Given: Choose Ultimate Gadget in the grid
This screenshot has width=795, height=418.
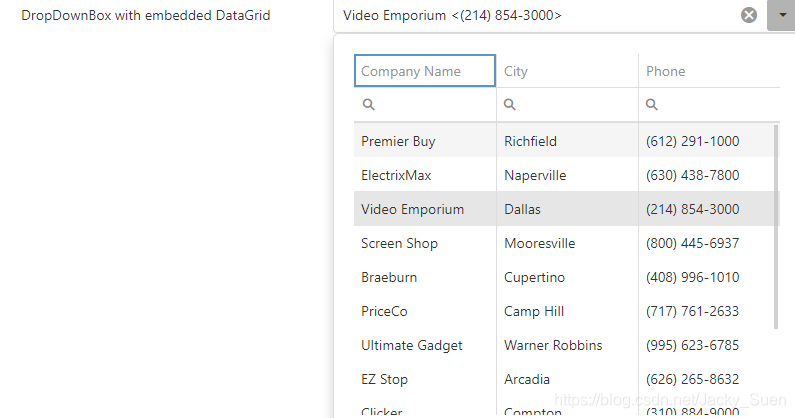Looking at the screenshot, I should [x=411, y=345].
